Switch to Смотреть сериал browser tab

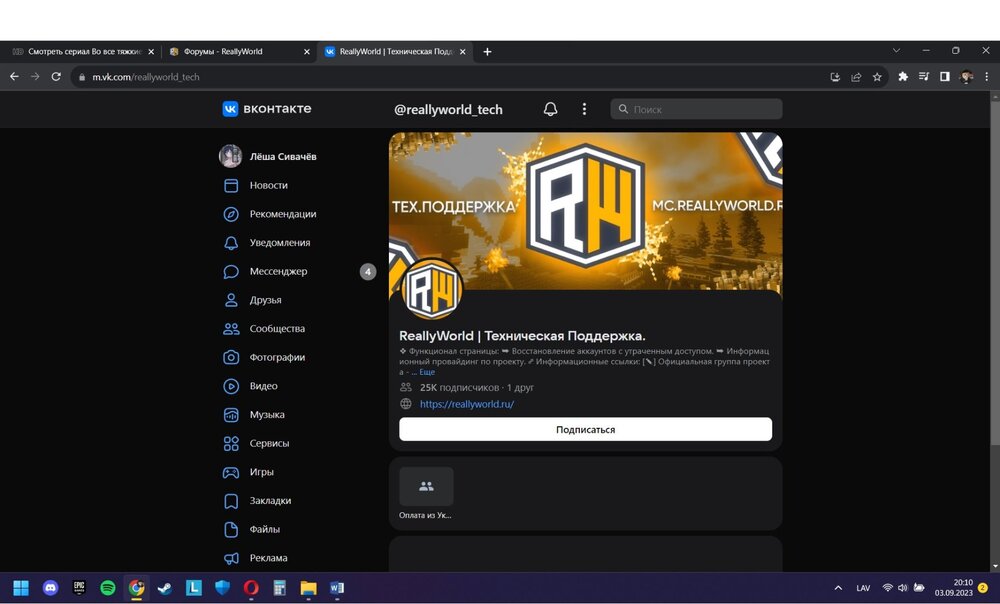point(84,52)
